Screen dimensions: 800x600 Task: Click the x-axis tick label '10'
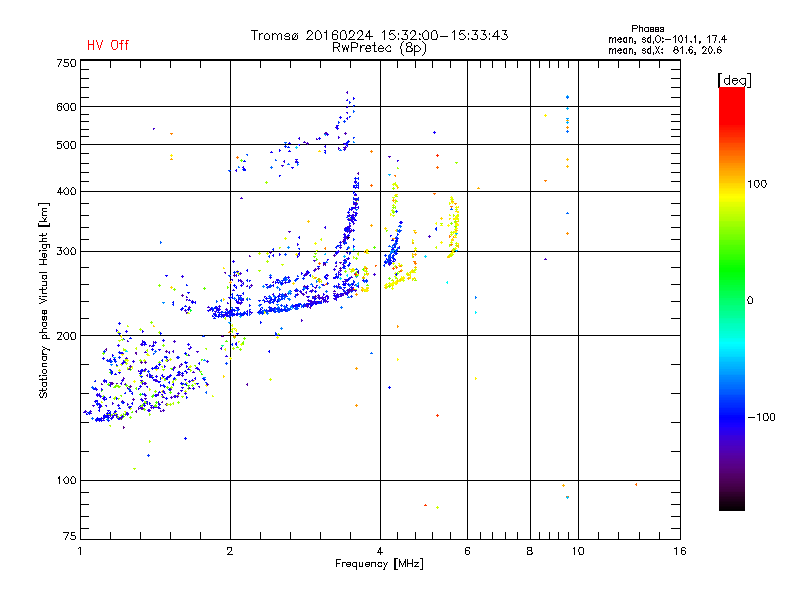click(578, 551)
